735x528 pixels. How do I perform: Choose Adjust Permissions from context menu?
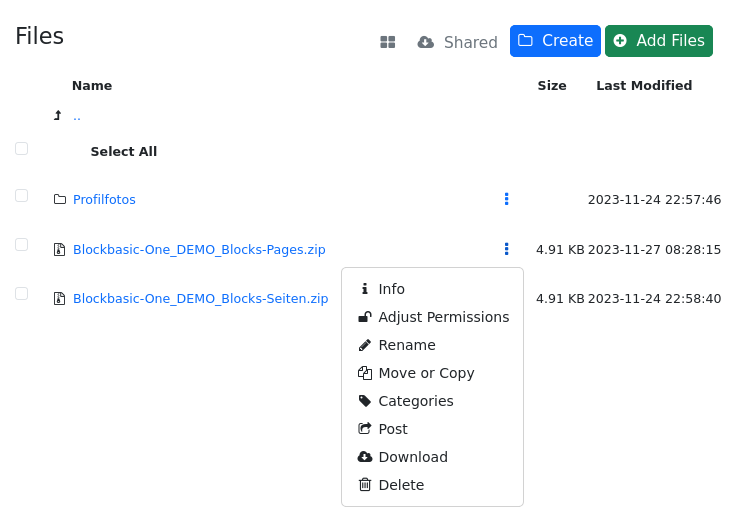(x=443, y=317)
